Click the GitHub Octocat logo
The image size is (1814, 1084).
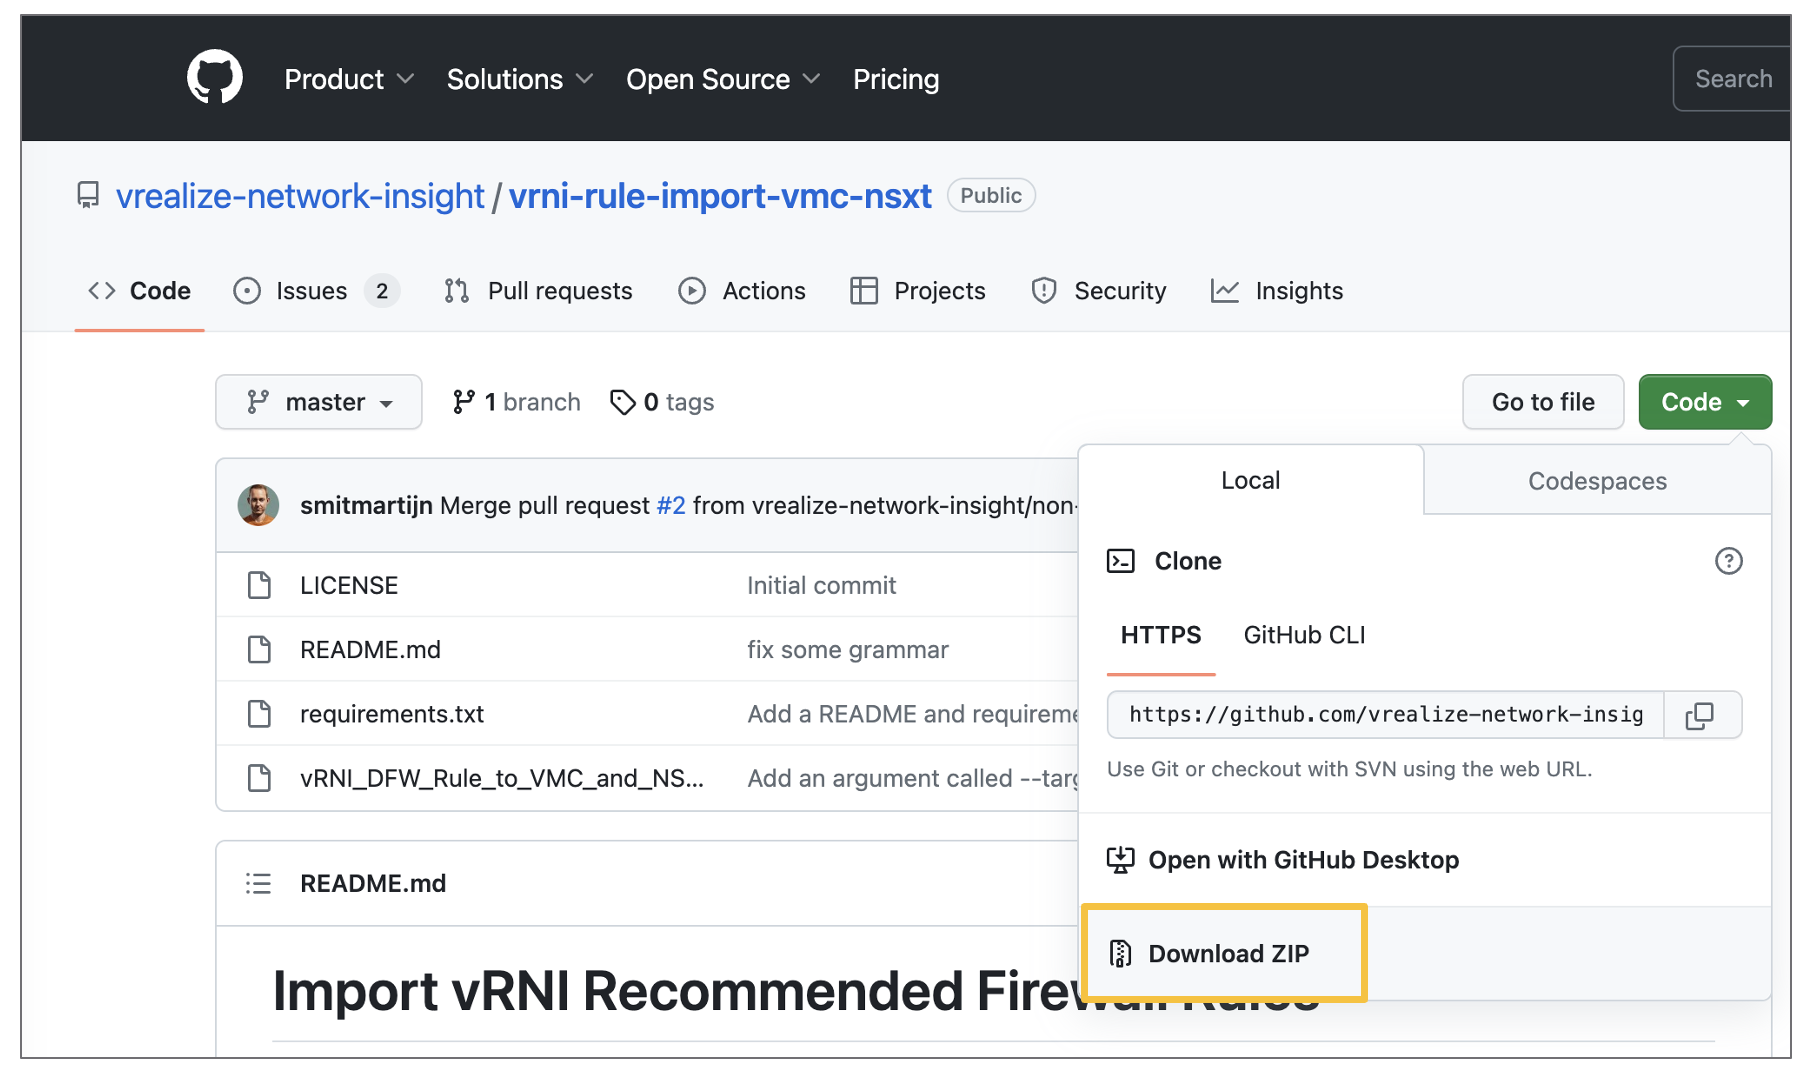click(215, 78)
